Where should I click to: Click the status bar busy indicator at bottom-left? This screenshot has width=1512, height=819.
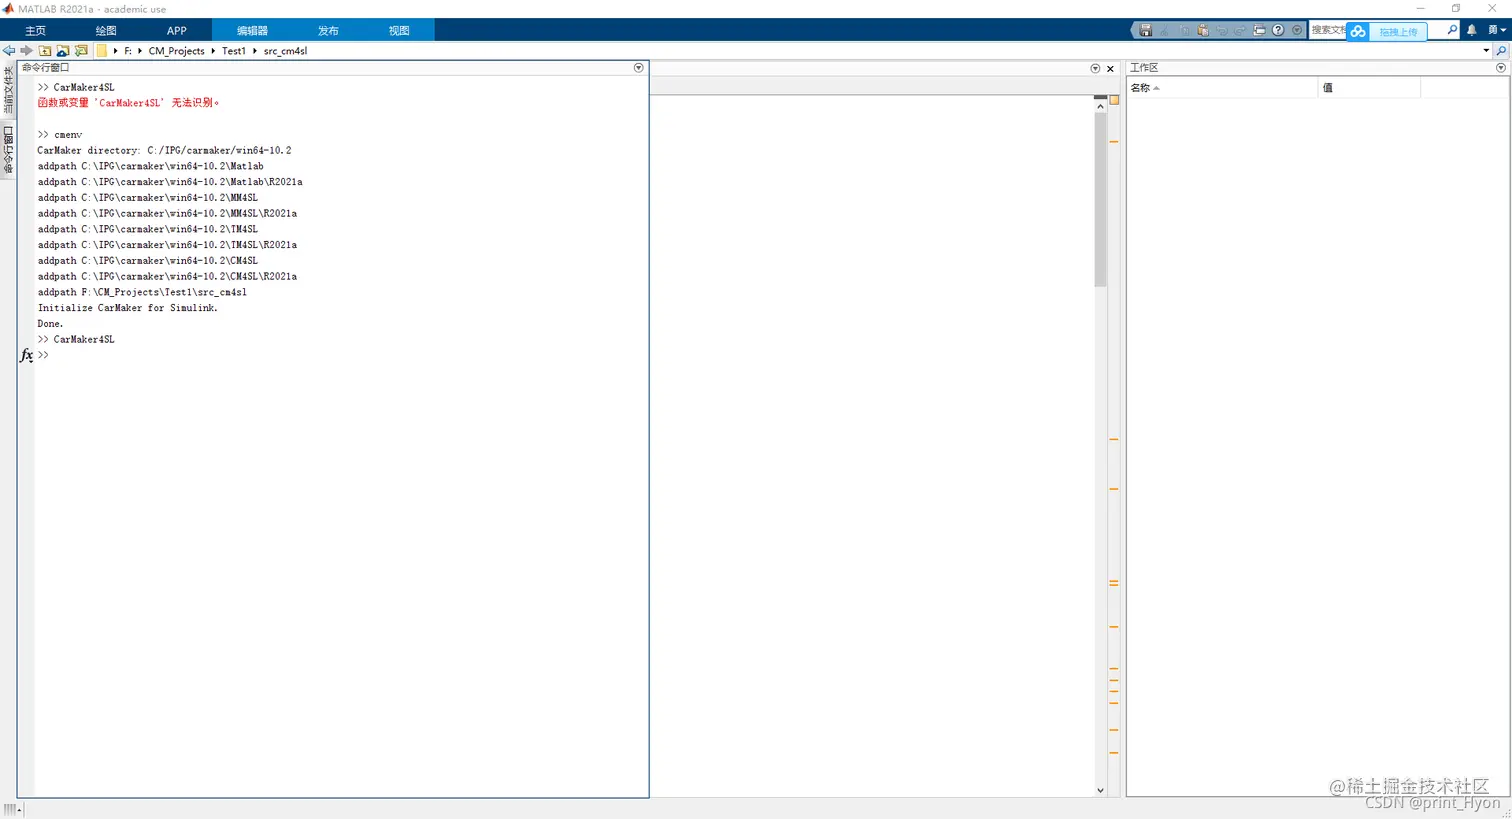(x=11, y=809)
